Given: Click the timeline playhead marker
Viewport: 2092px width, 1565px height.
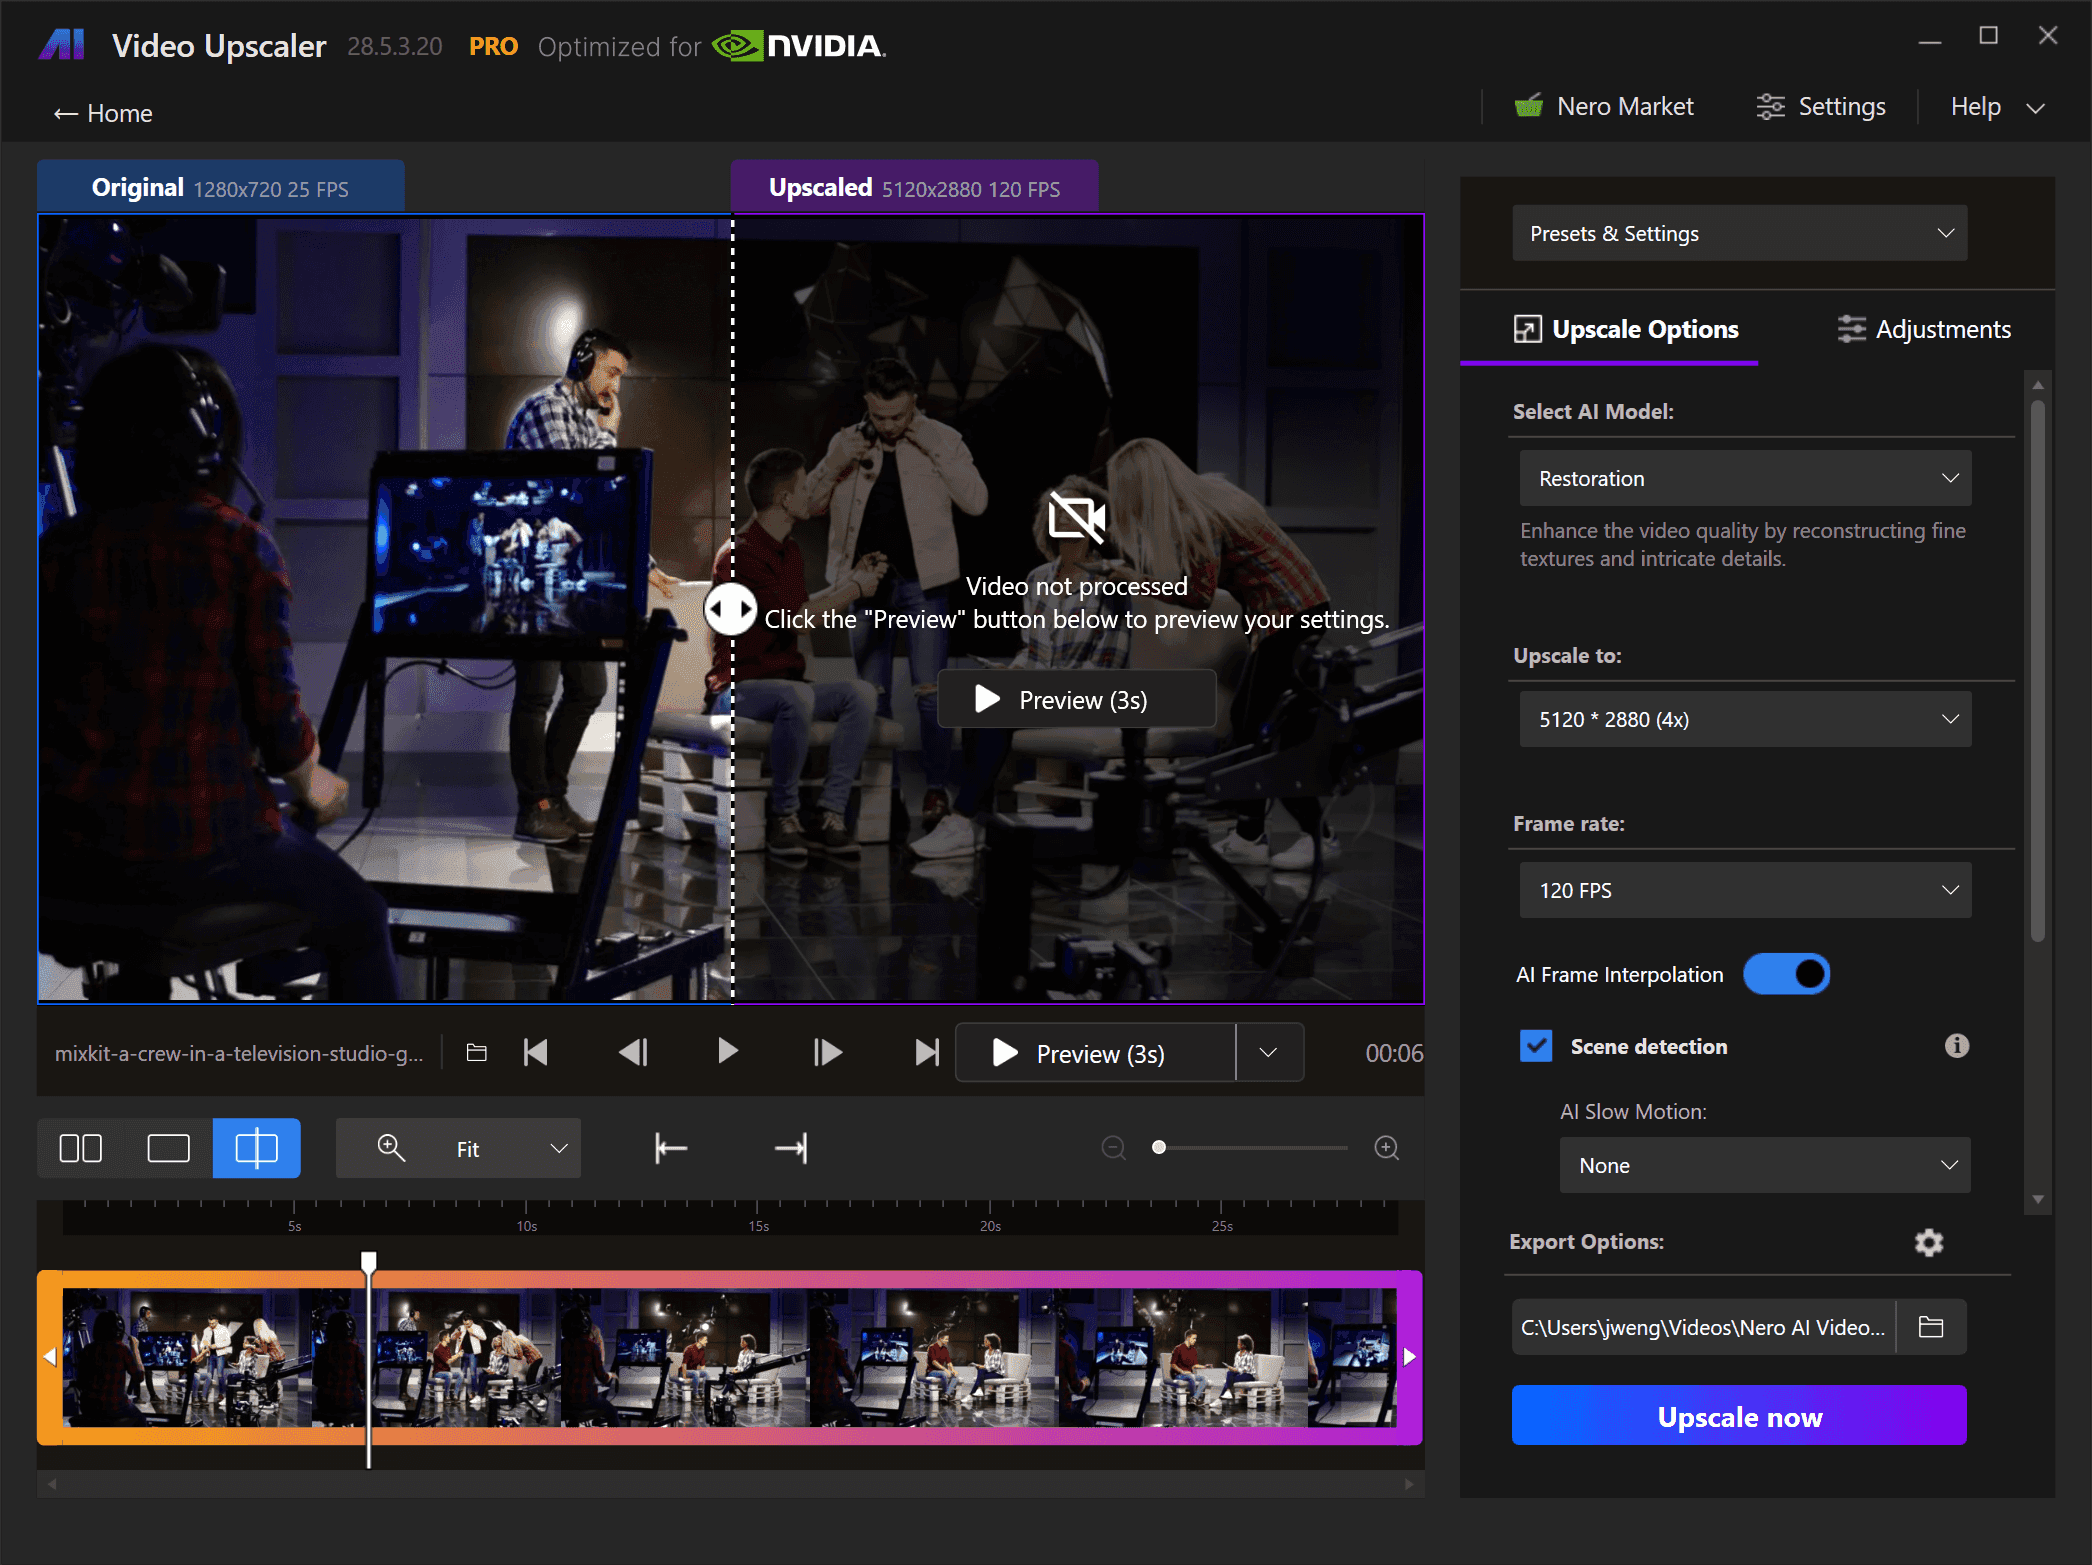Looking at the screenshot, I should [369, 1262].
